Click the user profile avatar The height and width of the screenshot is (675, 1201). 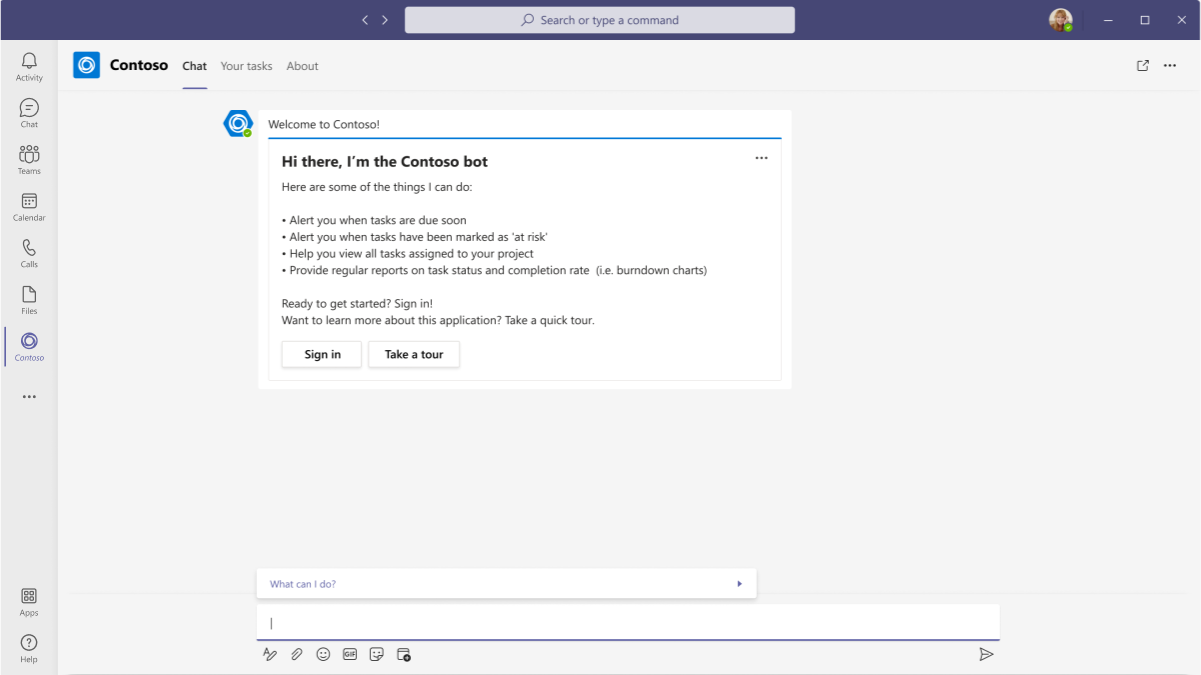pyautogui.click(x=1060, y=20)
